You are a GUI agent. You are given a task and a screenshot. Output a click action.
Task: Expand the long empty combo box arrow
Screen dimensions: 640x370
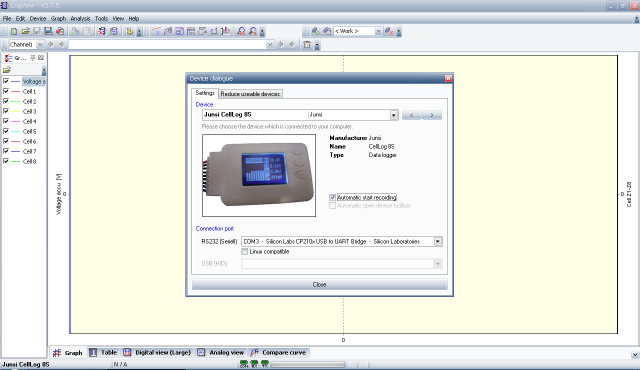tap(270, 44)
